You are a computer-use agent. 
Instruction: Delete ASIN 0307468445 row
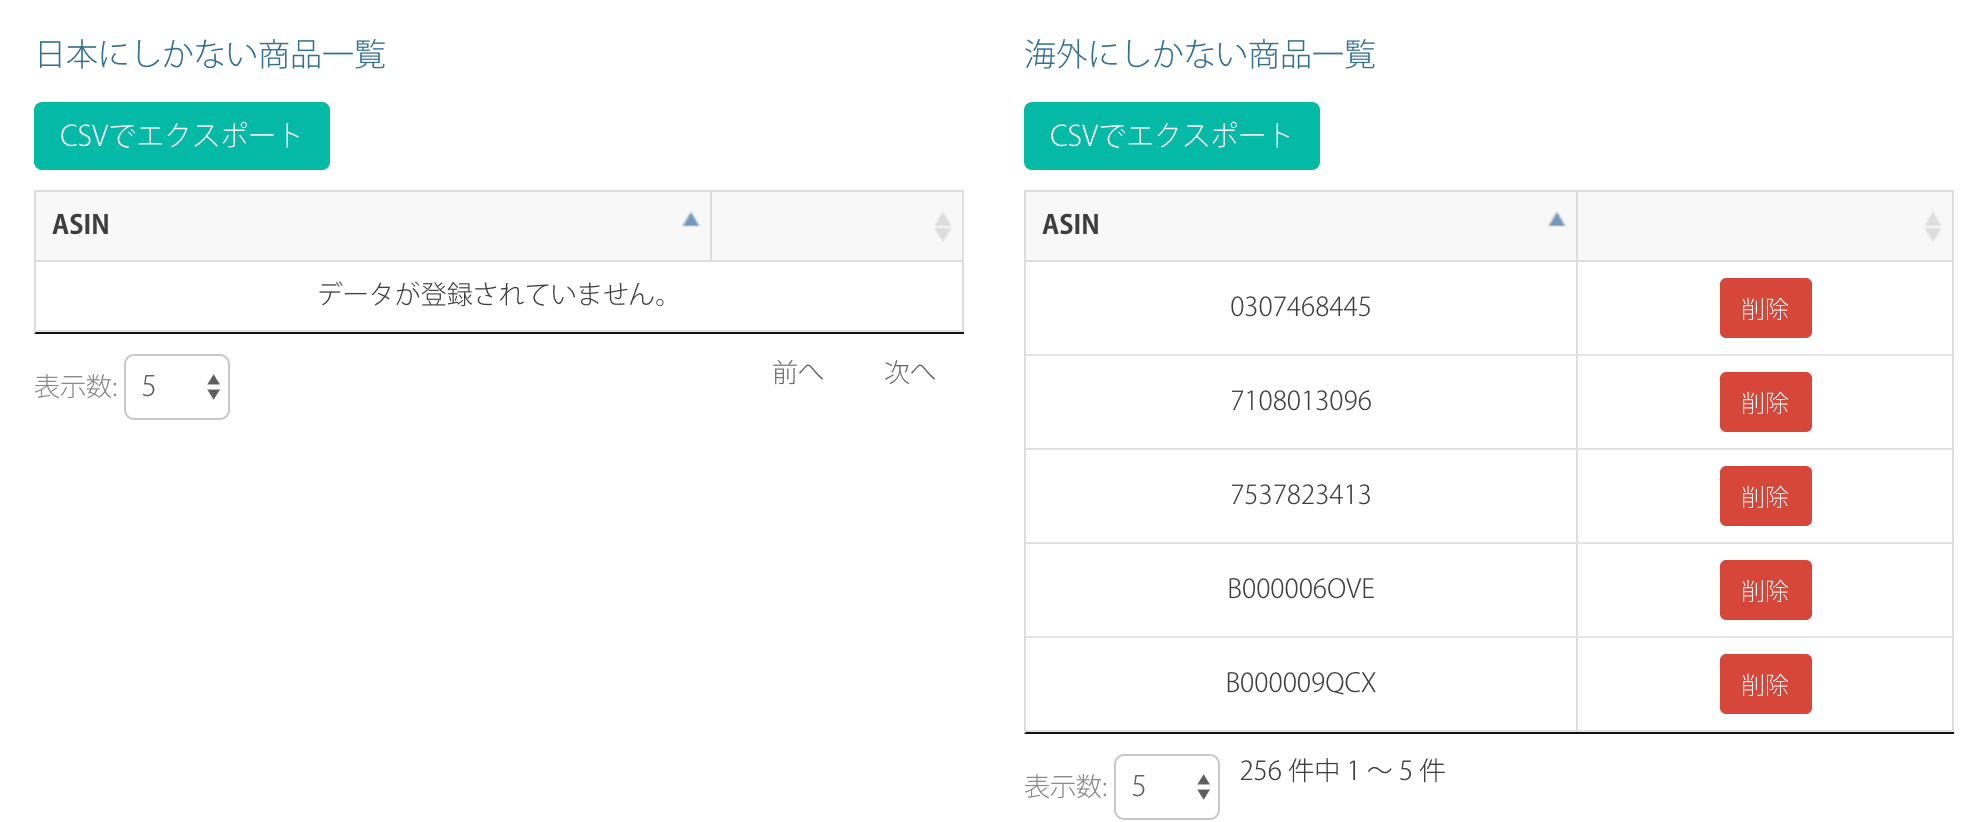[x=1765, y=308]
